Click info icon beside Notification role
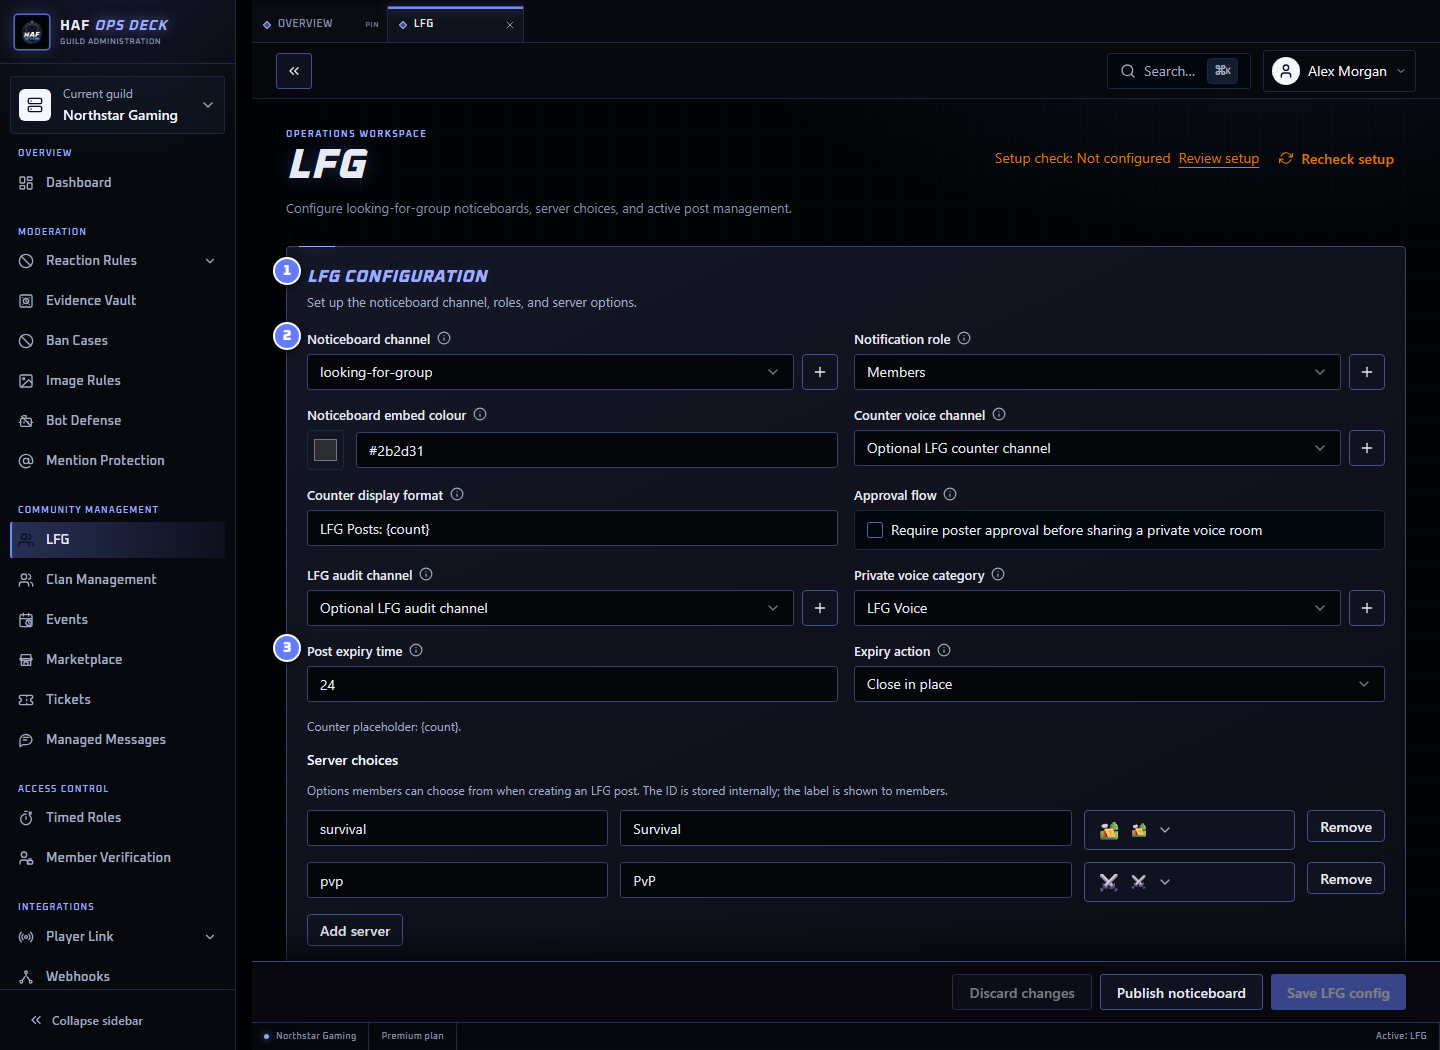 (964, 338)
